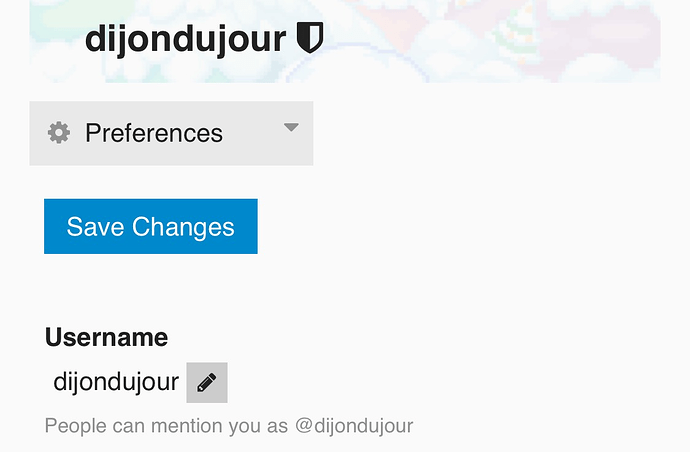The image size is (690, 452).
Task: Click the dijondujour username value text
Action: [x=116, y=381]
